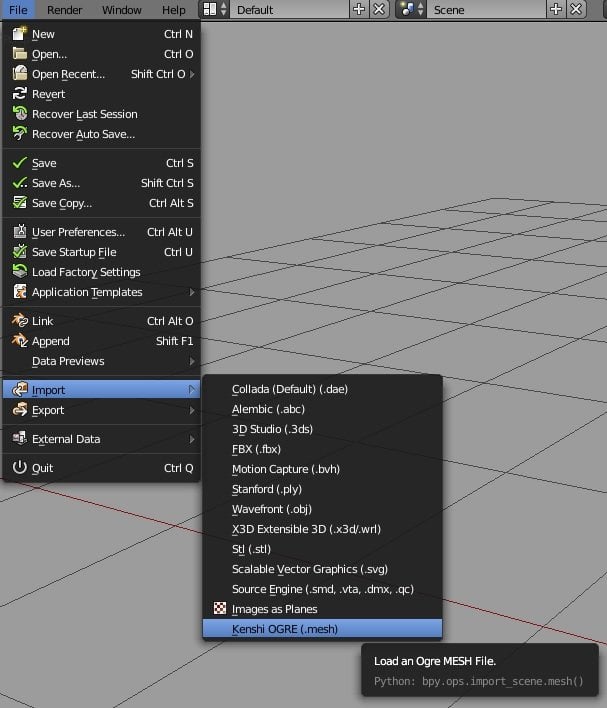Image resolution: width=607 pixels, height=708 pixels.
Task: Select Alembic (.abc) import option
Action: (x=322, y=409)
